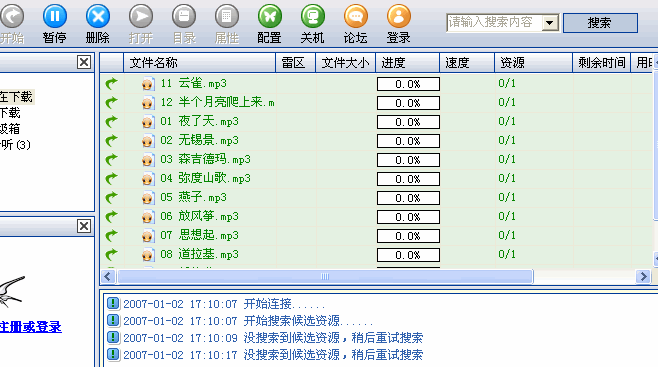Click the 关机 shutdown toolbar icon
658x367 pixels.
[x=313, y=17]
